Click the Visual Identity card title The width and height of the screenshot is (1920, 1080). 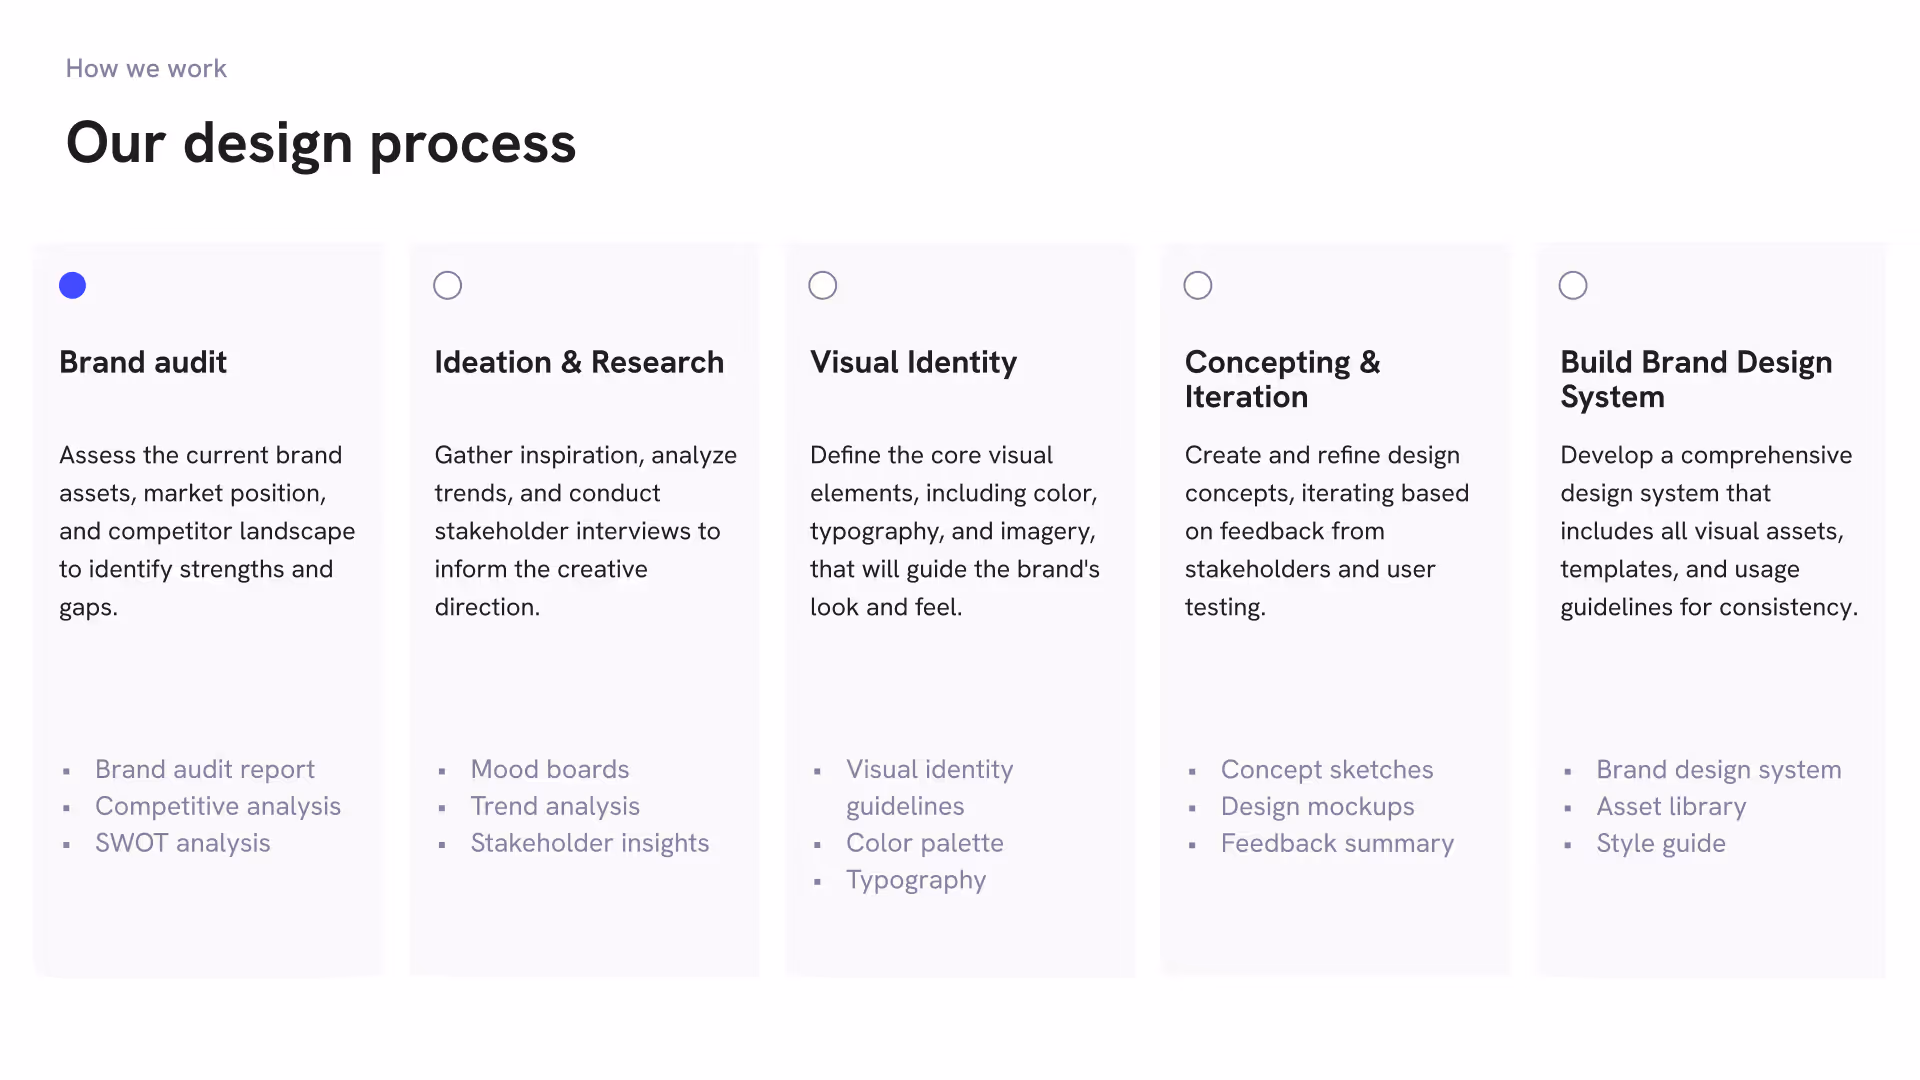pyautogui.click(x=913, y=362)
